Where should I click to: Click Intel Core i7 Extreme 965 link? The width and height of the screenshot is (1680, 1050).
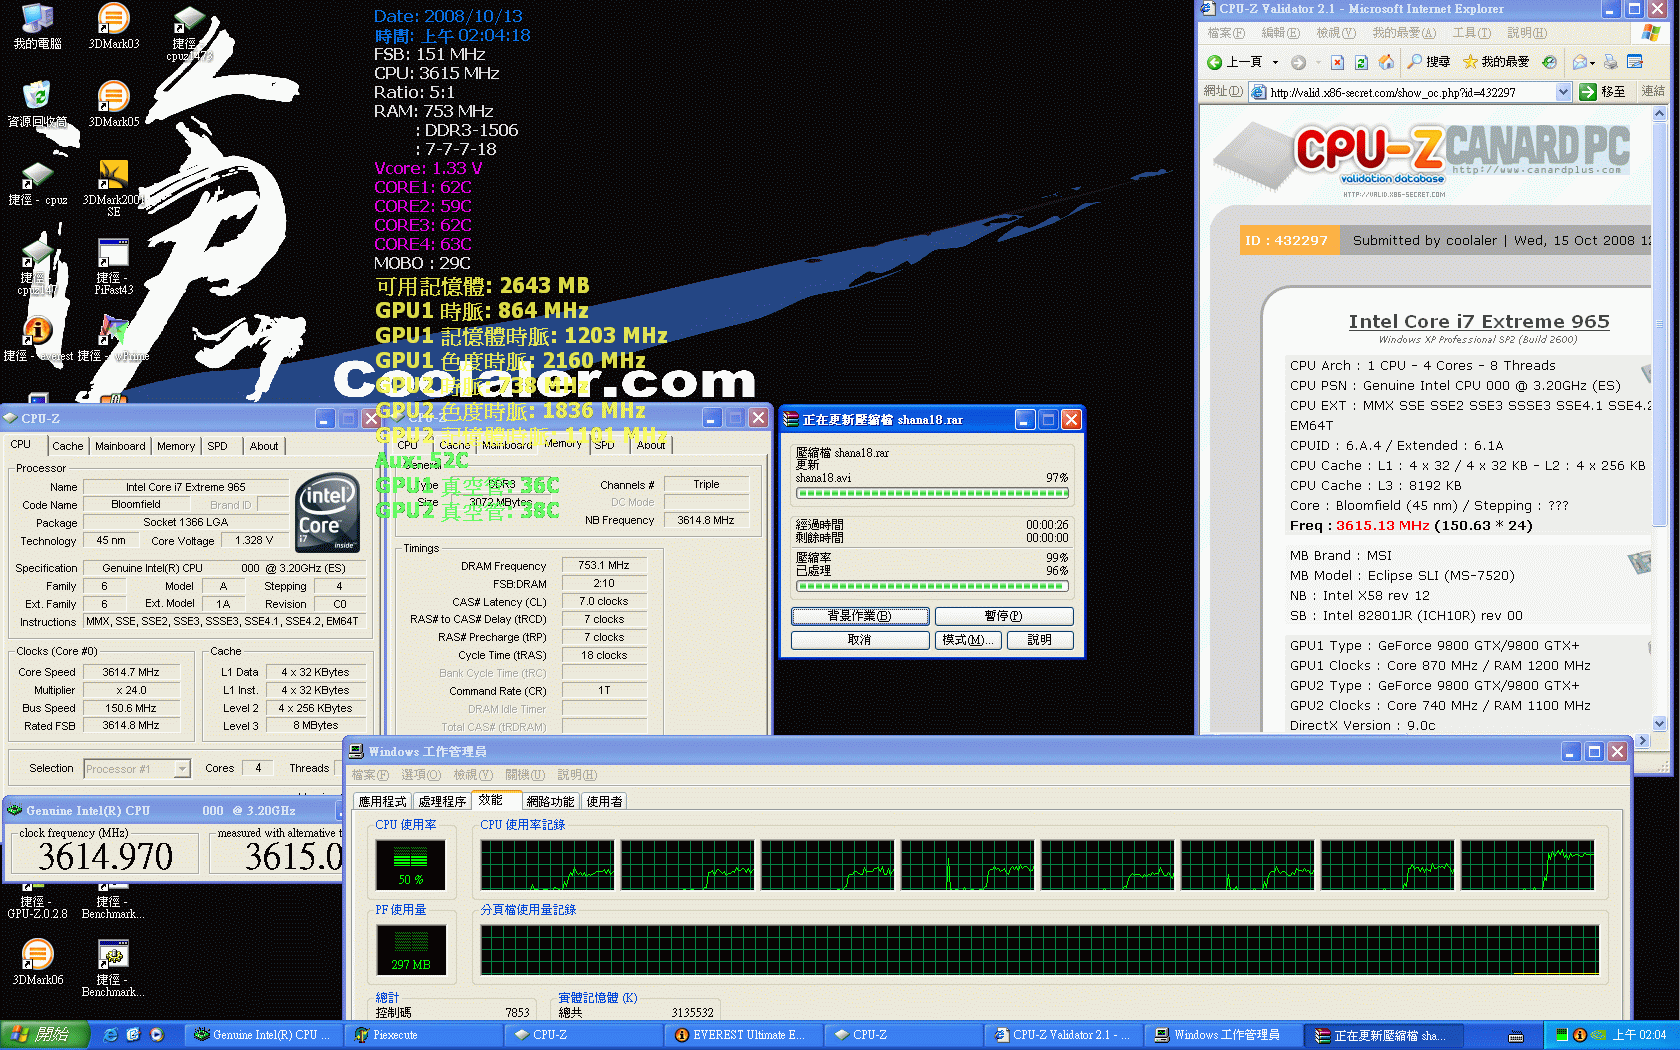tap(1478, 321)
